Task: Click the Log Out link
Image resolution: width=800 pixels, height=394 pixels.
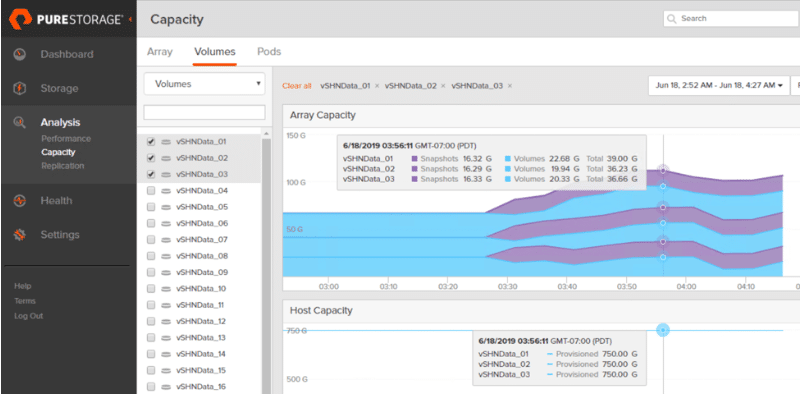Action: pyautogui.click(x=29, y=316)
